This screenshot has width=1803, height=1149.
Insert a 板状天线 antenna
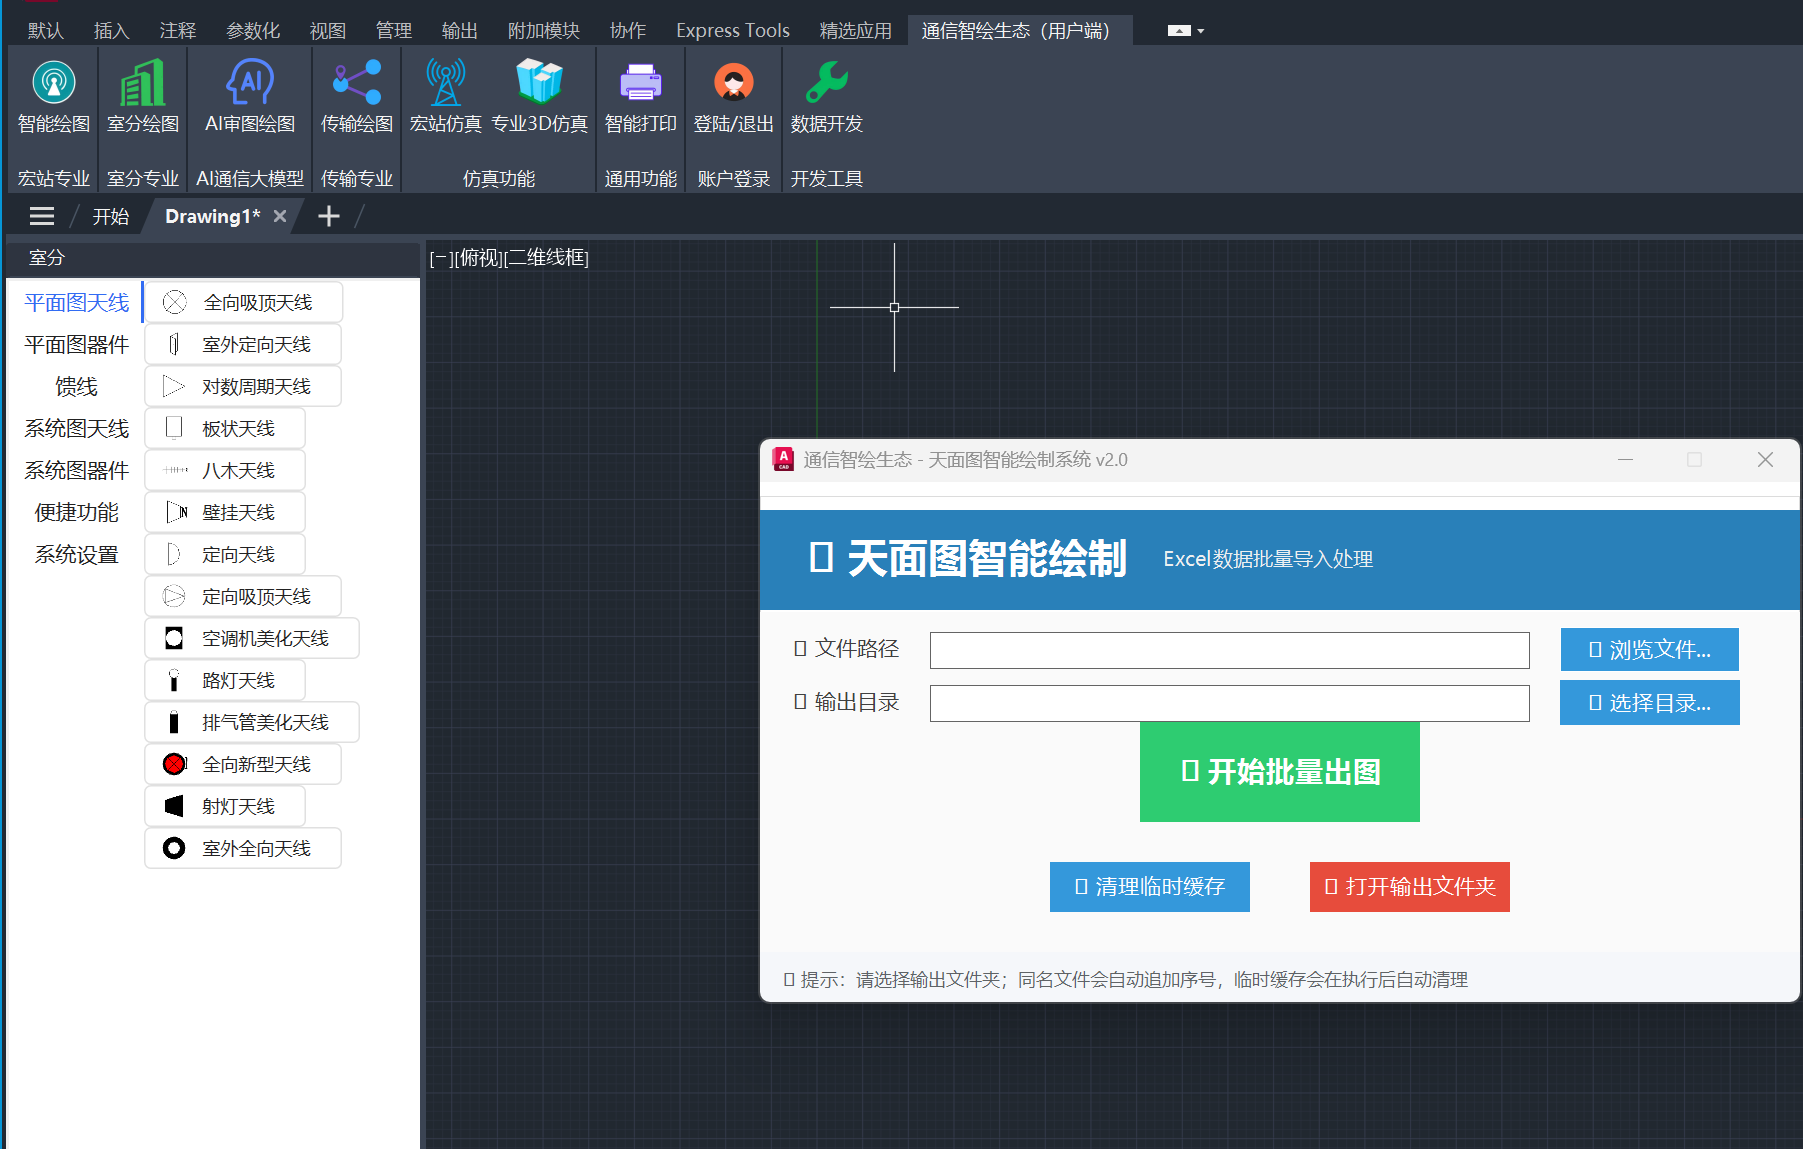pos(225,428)
